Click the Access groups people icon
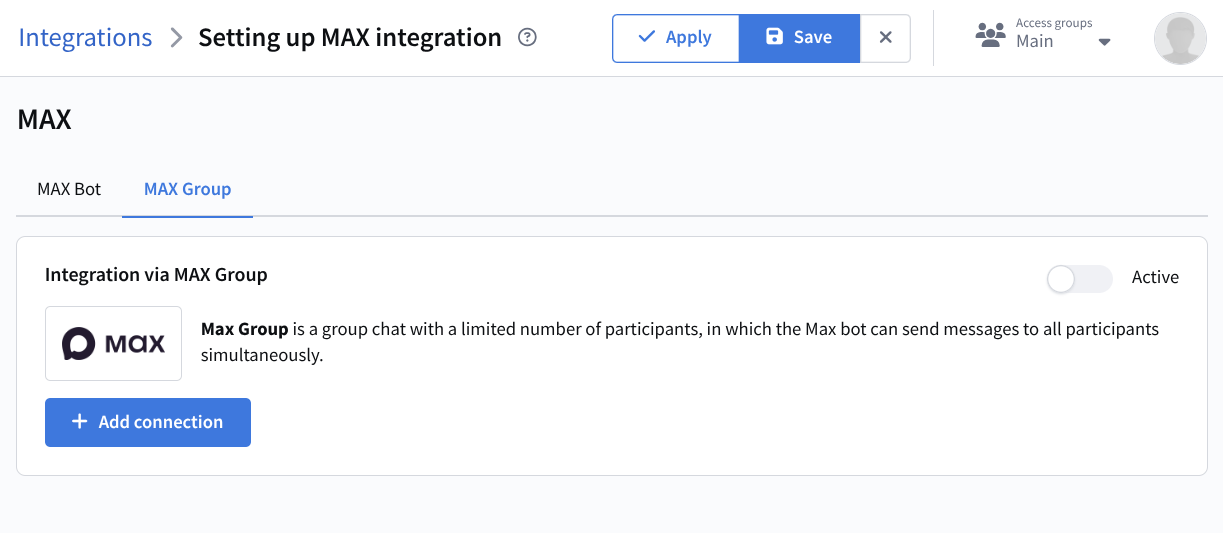1223x533 pixels. (990, 36)
